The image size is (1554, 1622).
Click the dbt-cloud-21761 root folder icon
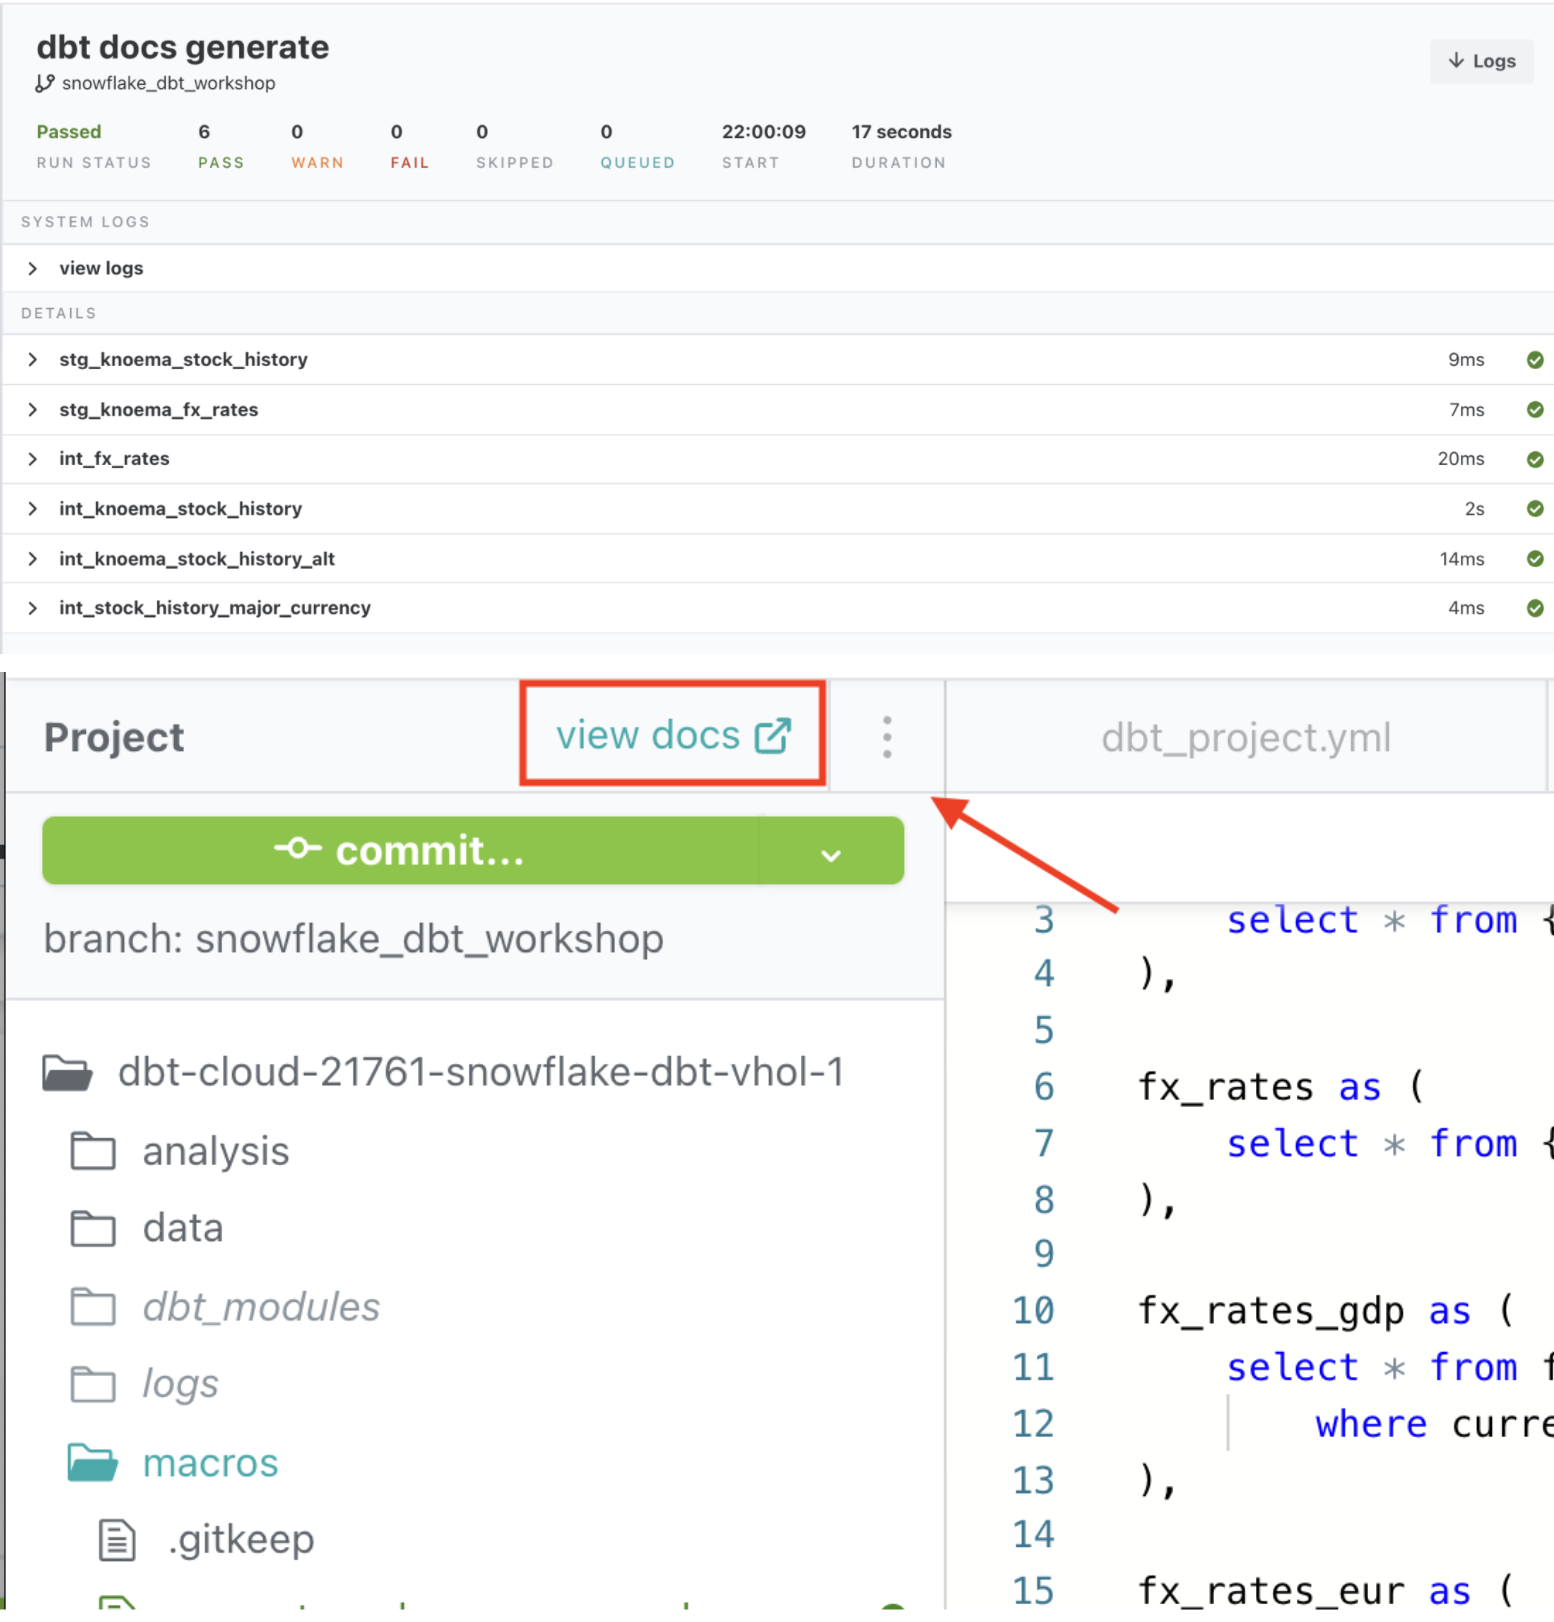(x=68, y=1073)
